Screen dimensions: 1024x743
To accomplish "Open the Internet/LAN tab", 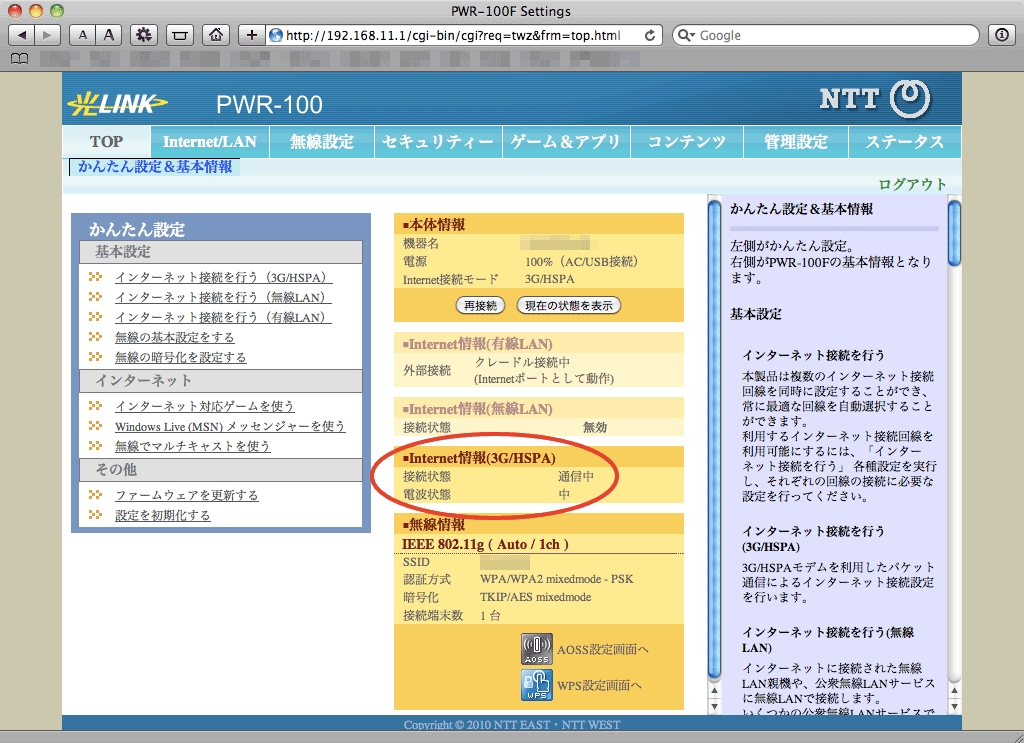I will point(210,142).
